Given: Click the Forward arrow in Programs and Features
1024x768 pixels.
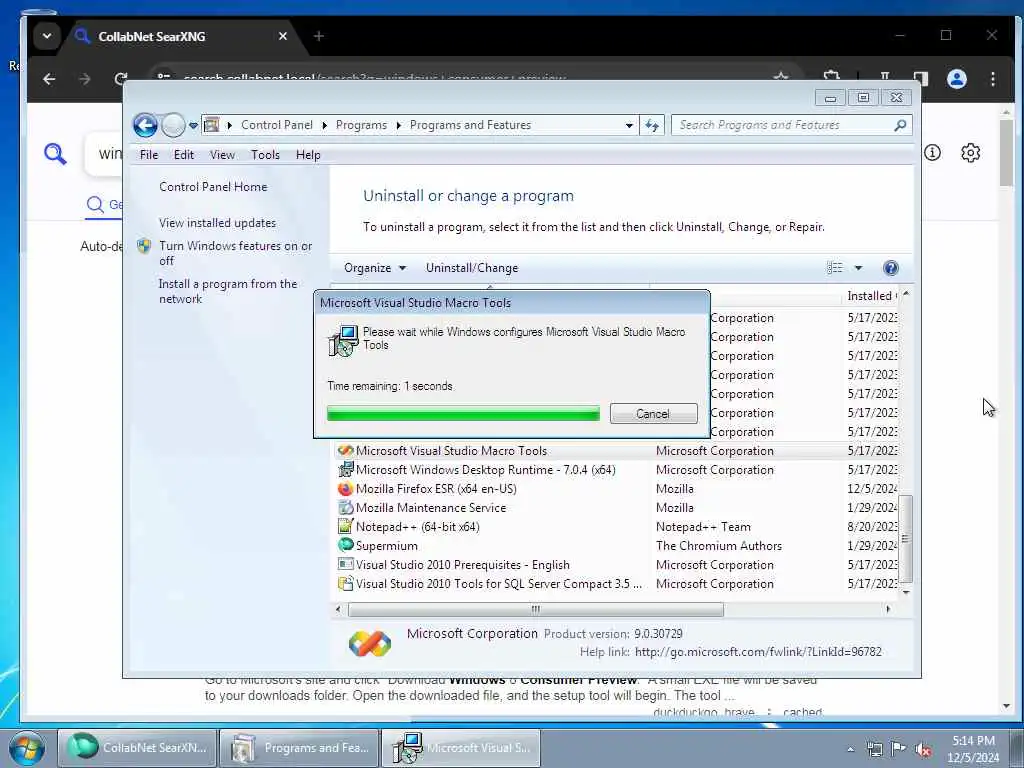Looking at the screenshot, I should (173, 125).
